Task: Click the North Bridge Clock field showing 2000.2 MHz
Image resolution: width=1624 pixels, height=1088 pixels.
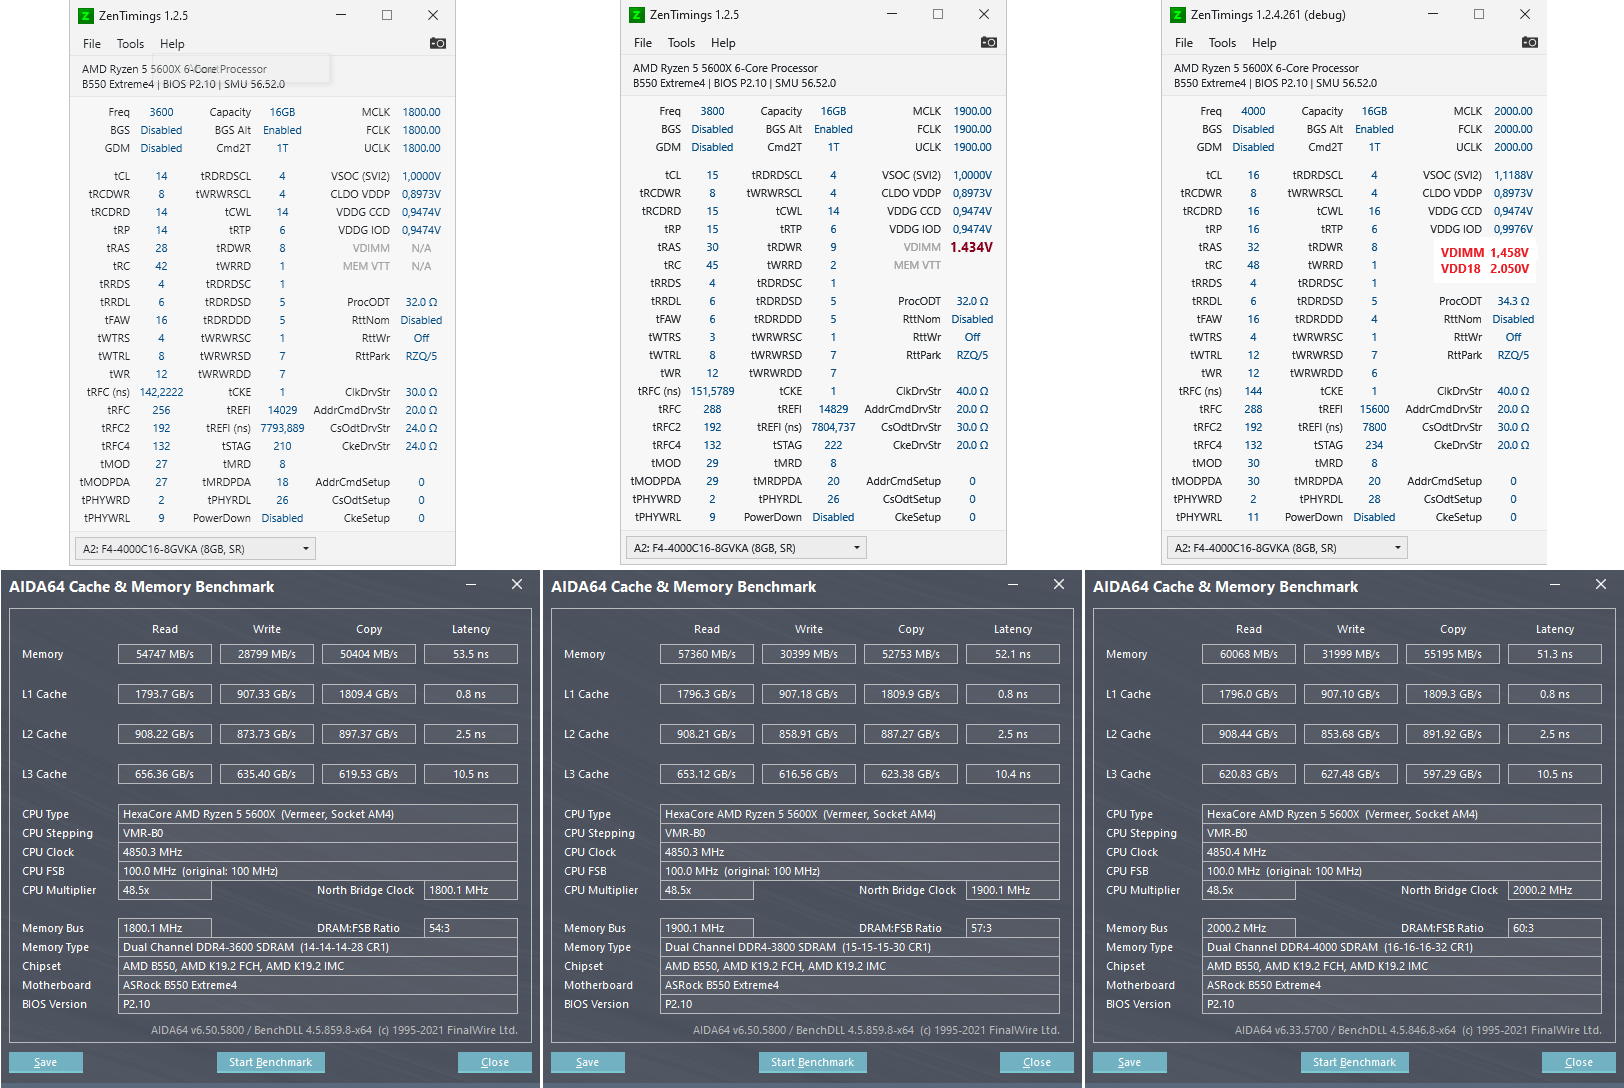Action: click(x=1555, y=890)
